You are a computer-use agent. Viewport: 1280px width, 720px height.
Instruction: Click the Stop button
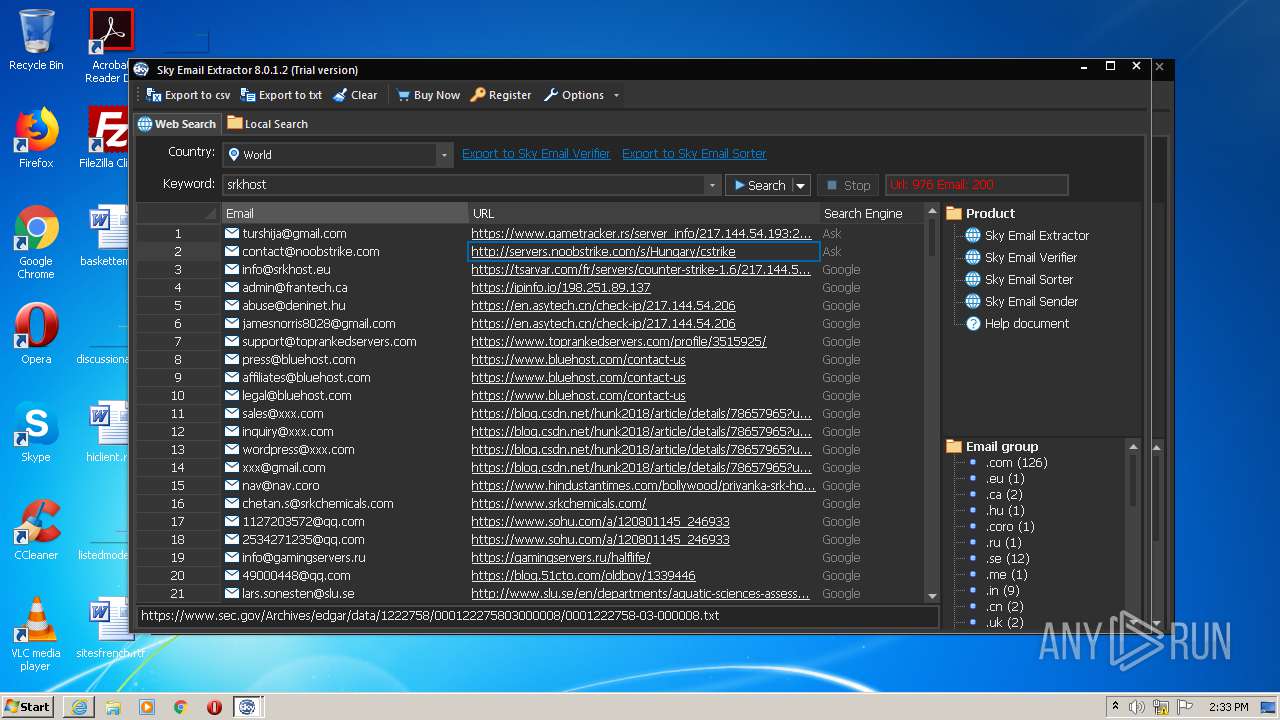click(848, 185)
